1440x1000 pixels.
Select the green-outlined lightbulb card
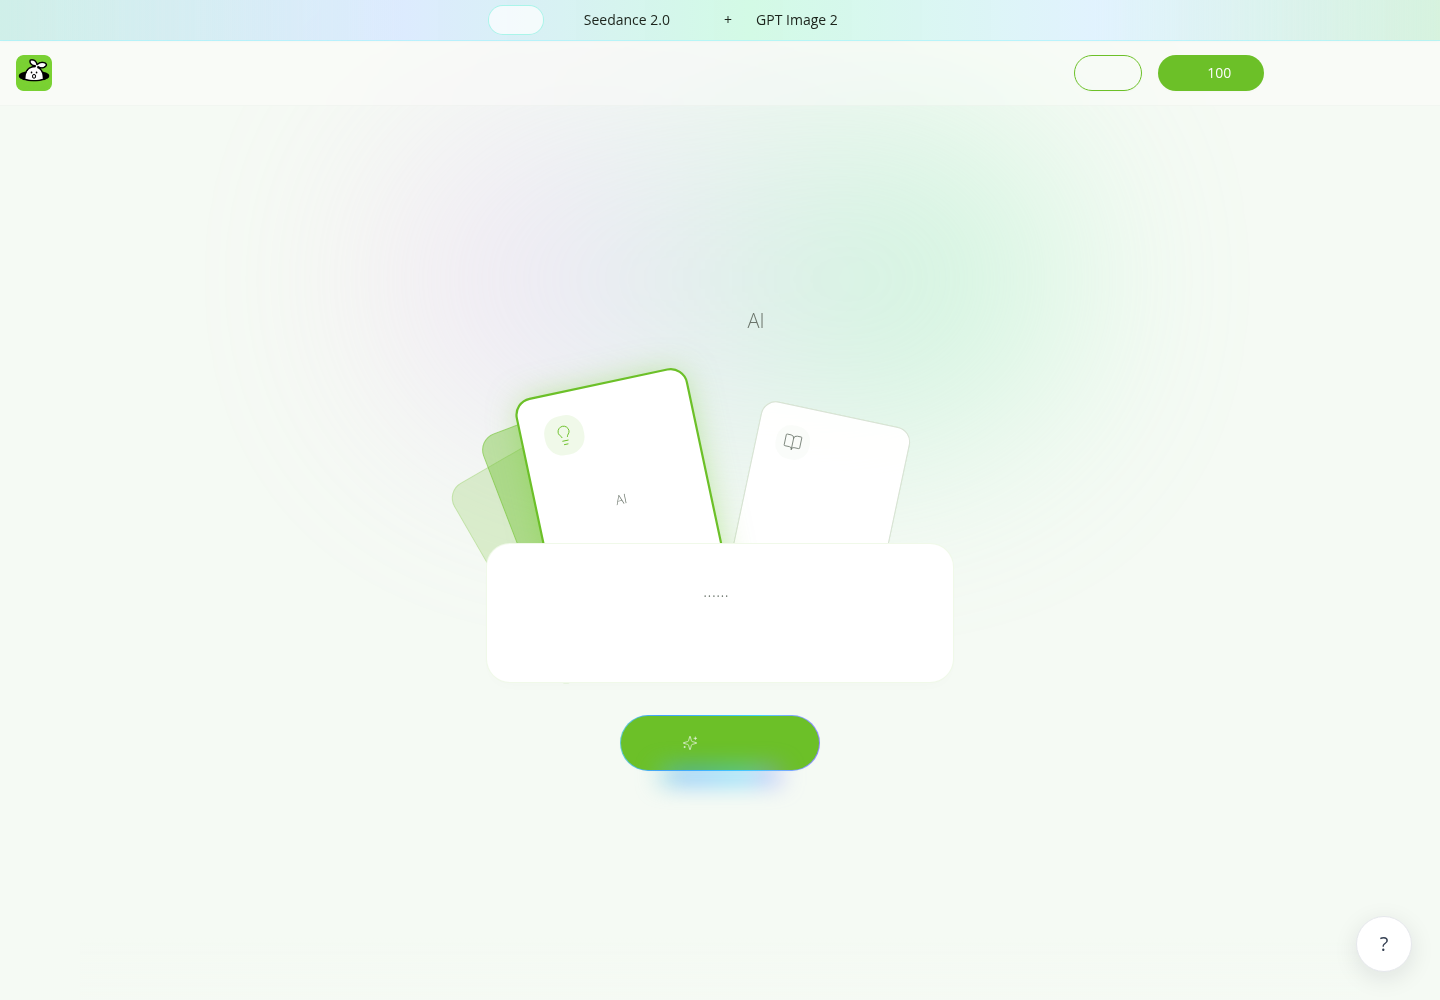(618, 458)
